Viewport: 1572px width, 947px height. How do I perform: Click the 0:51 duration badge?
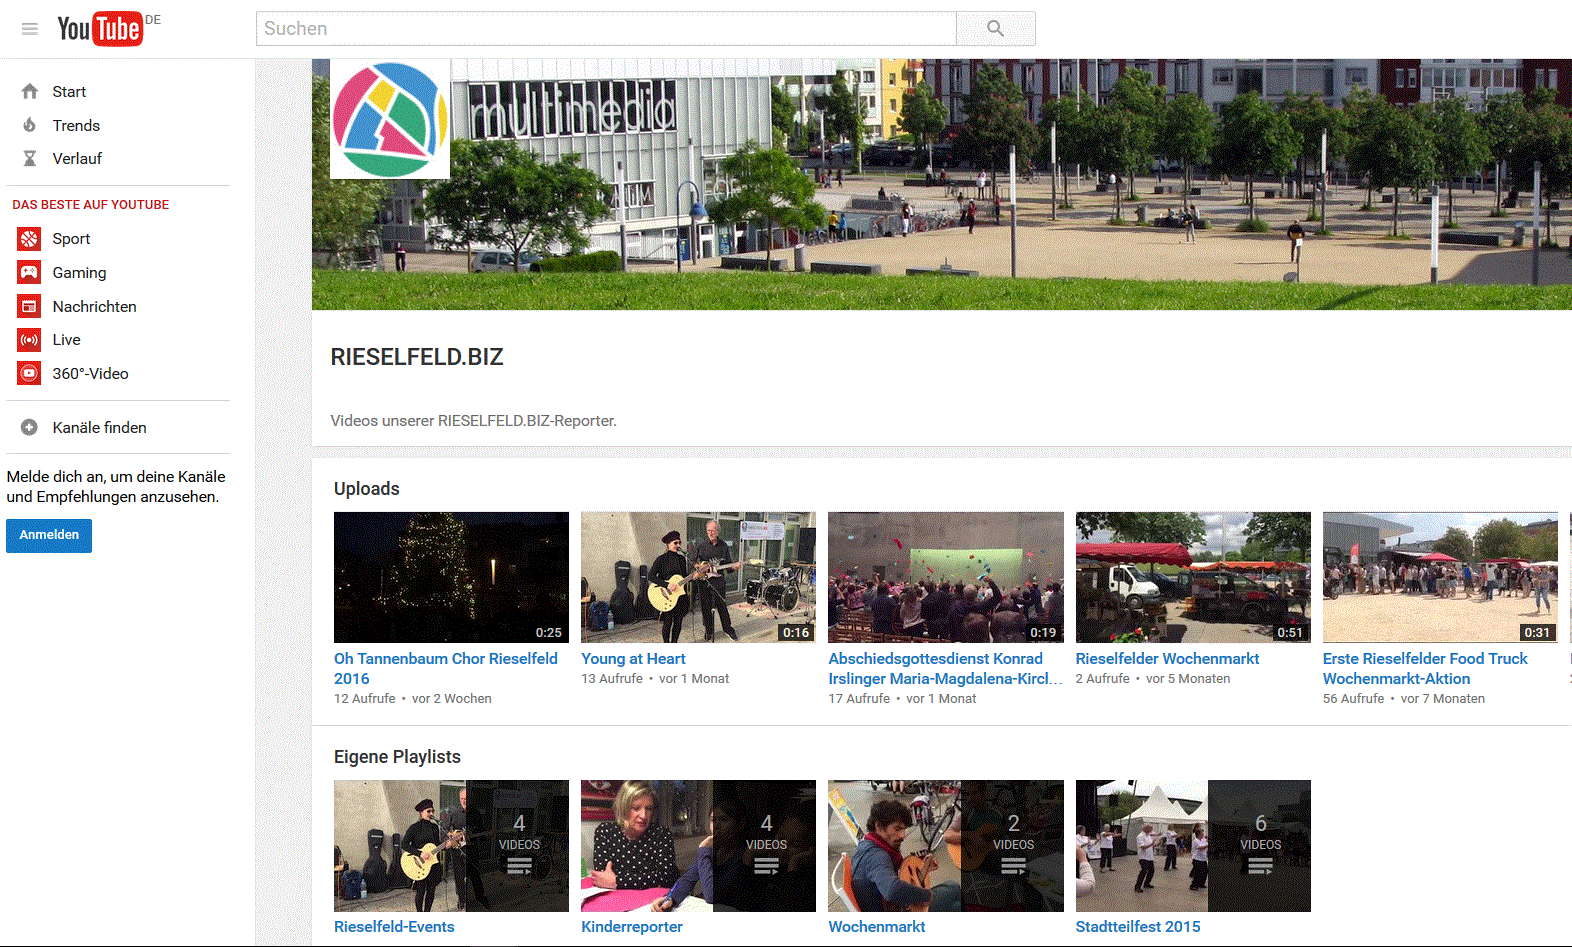pyautogui.click(x=1290, y=632)
